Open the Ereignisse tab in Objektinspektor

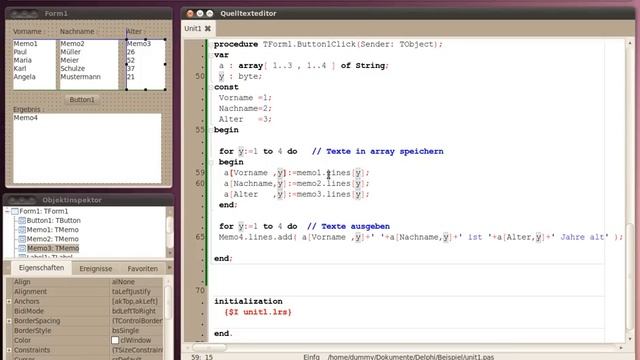pyautogui.click(x=96, y=269)
